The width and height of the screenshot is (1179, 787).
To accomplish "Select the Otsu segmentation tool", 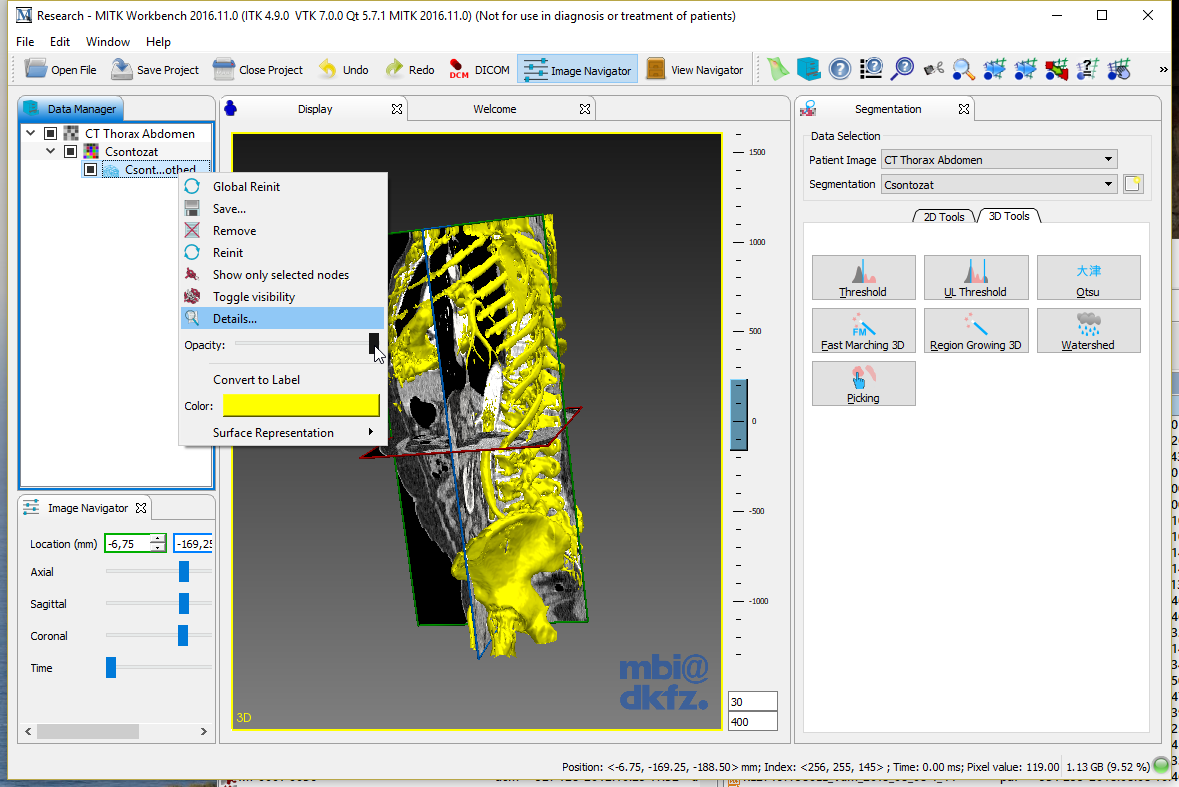I will tap(1088, 278).
